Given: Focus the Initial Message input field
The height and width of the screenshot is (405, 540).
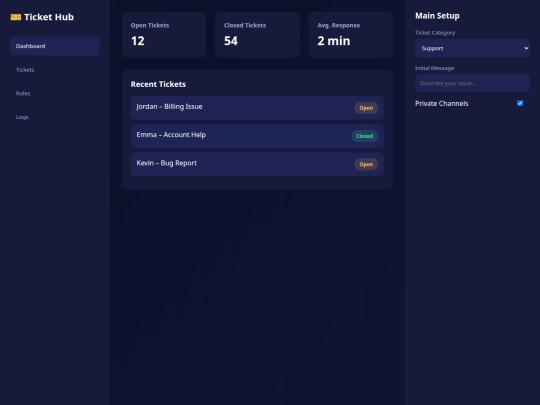Looking at the screenshot, I should tap(472, 83).
